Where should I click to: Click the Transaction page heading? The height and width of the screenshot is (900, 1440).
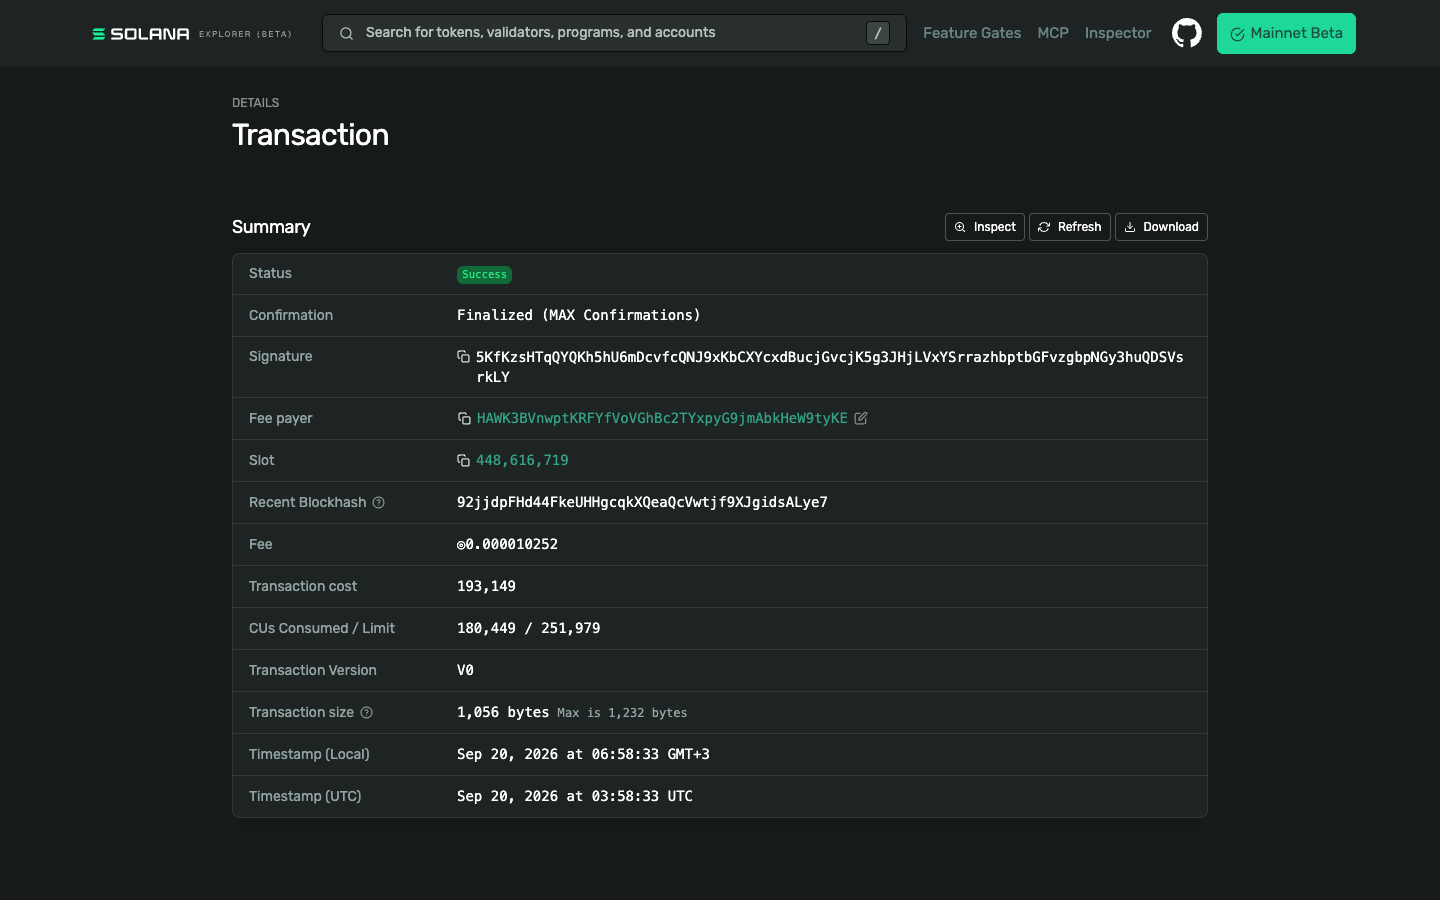[310, 135]
